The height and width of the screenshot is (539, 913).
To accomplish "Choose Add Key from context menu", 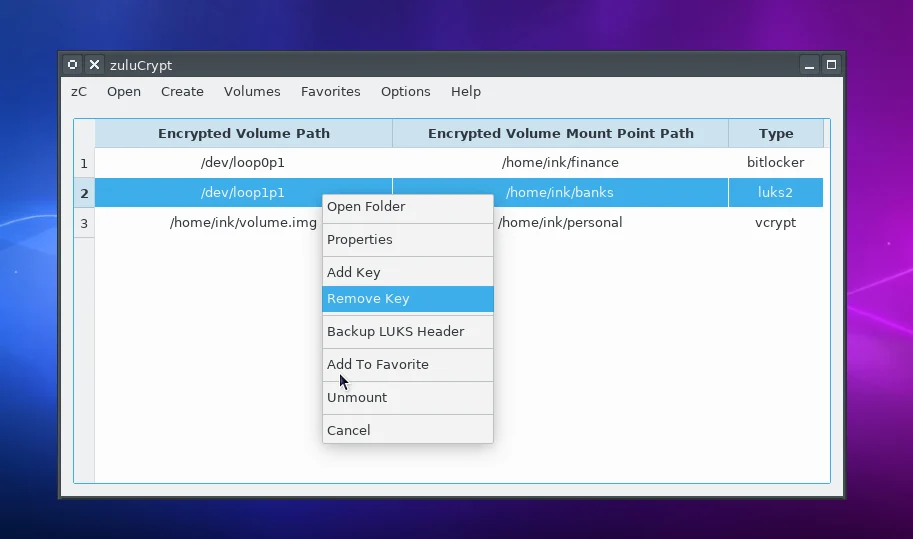I will click(354, 273).
